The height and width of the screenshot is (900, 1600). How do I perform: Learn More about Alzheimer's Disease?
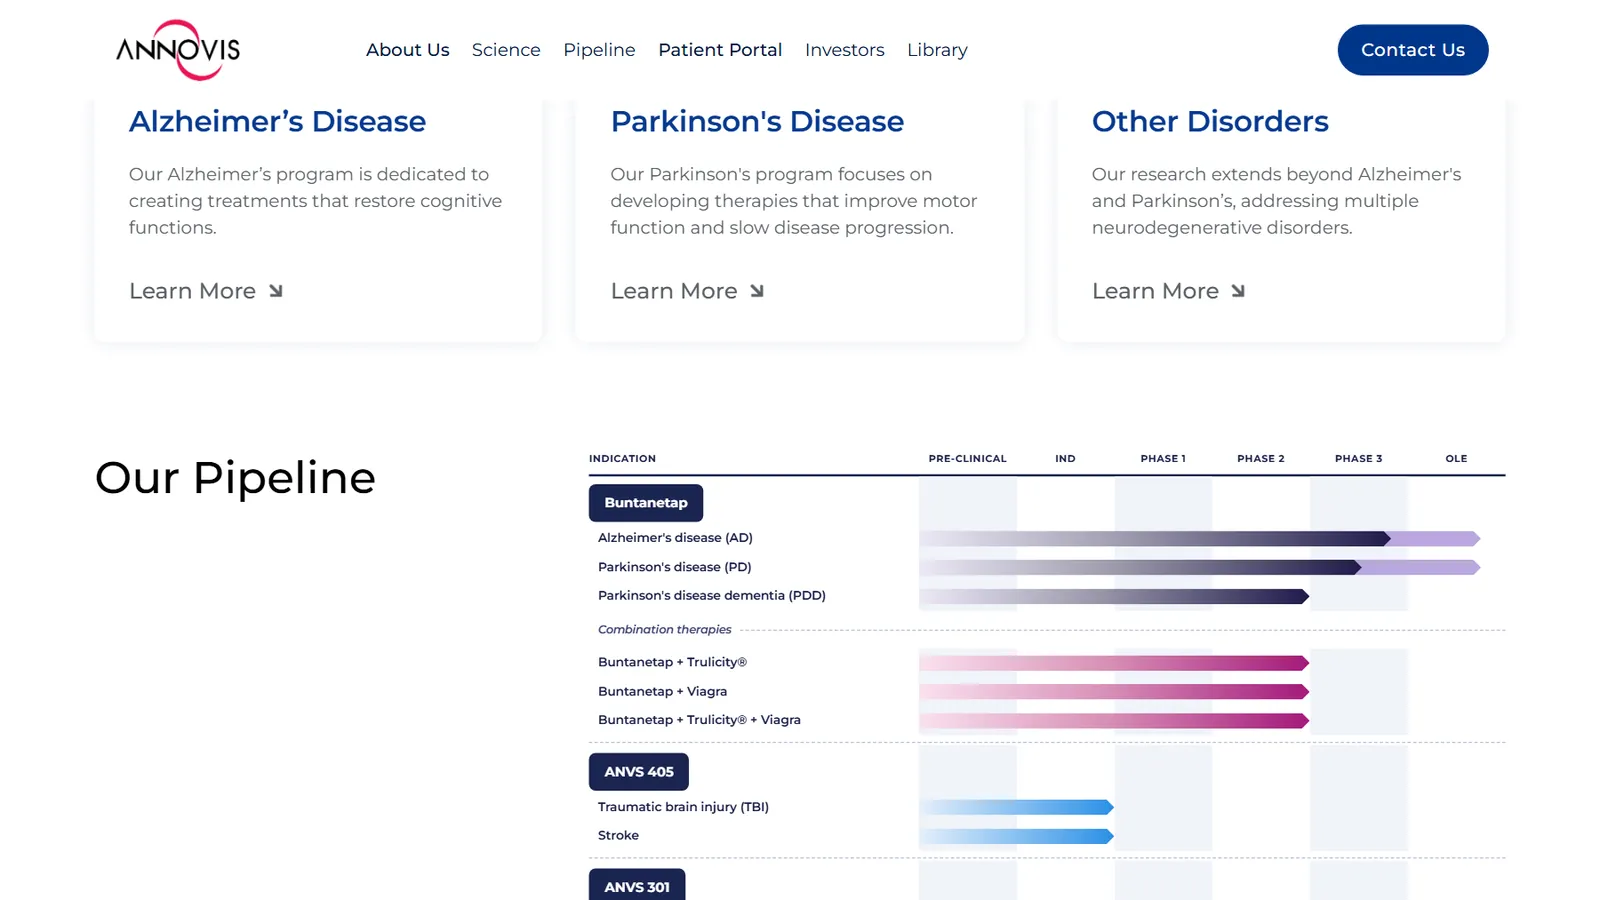(x=206, y=291)
